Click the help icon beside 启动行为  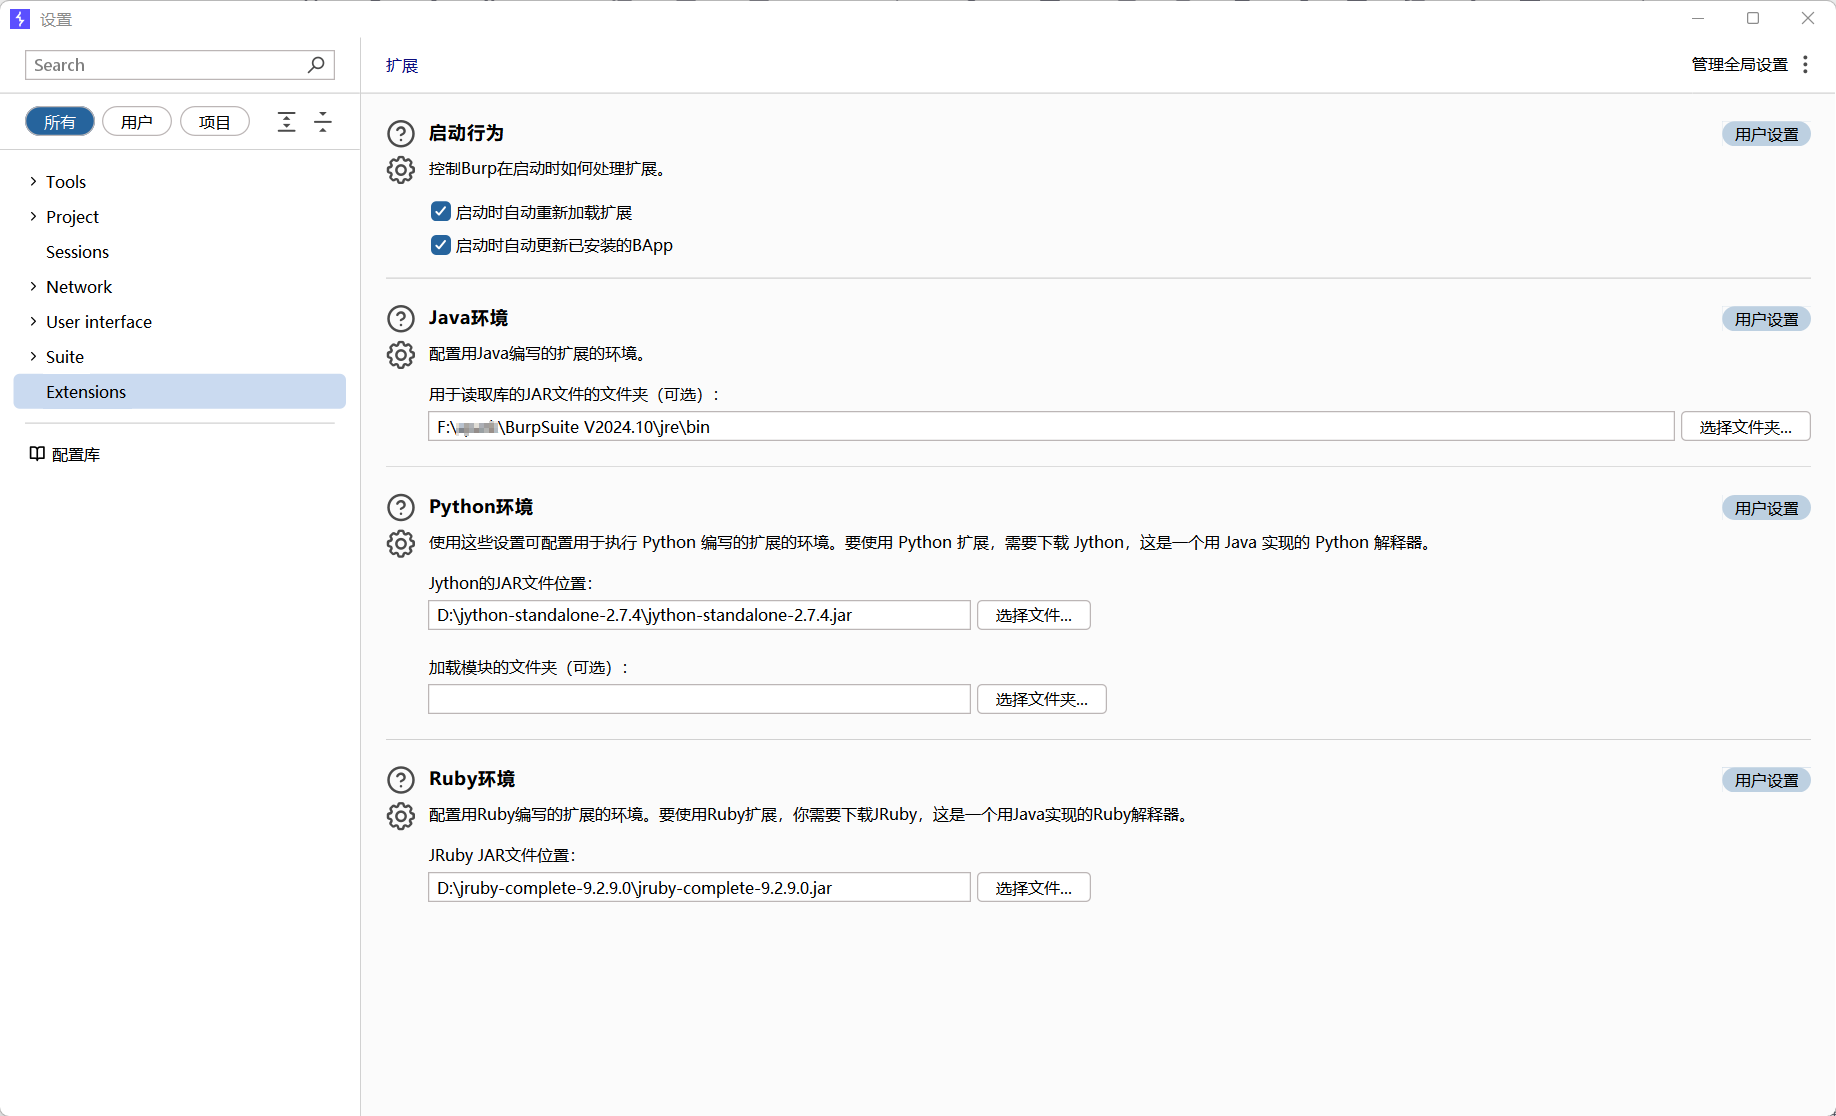(x=400, y=133)
